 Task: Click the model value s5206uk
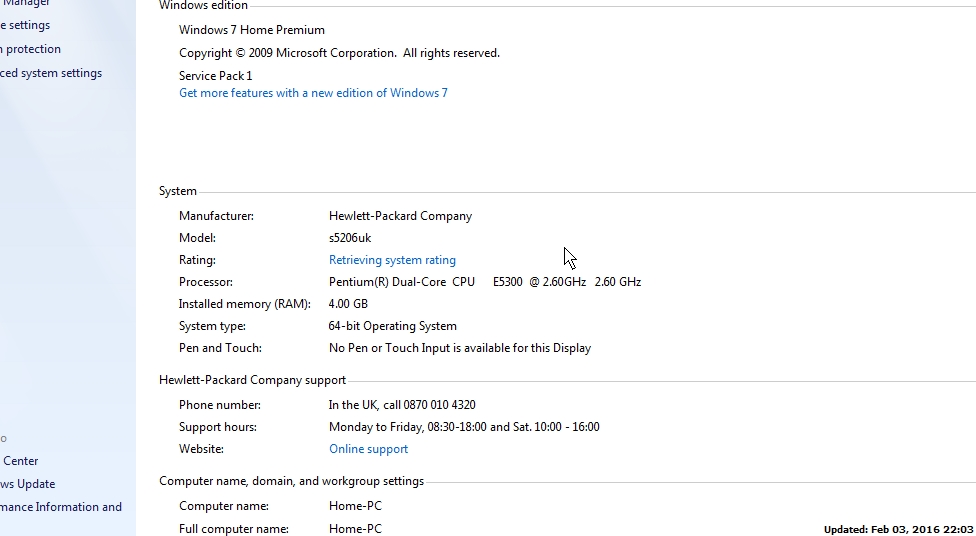point(350,238)
